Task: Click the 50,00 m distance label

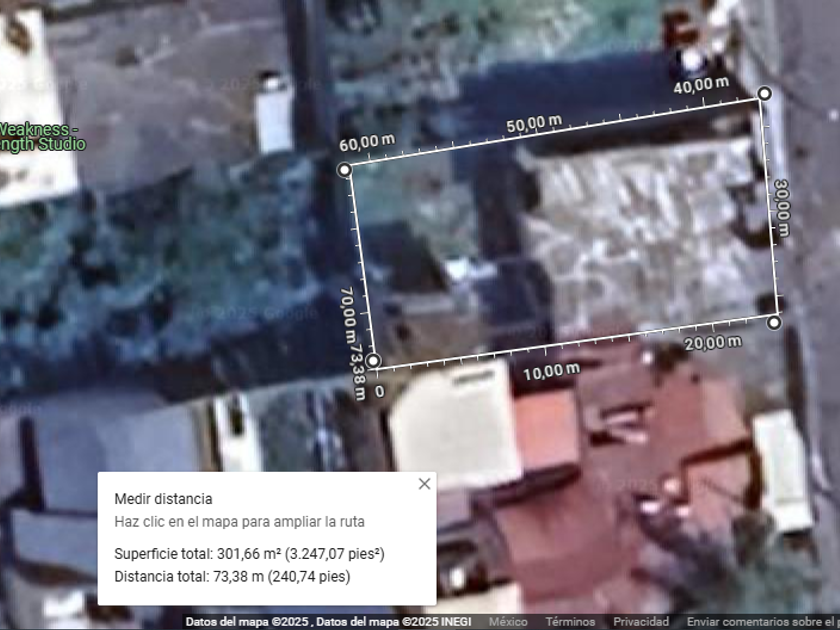Action: [534, 124]
